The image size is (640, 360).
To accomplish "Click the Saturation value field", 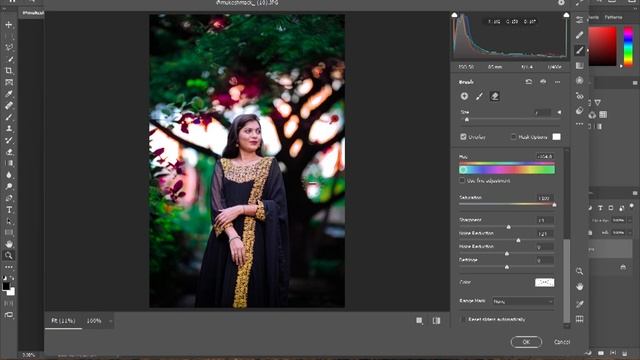I will coord(545,198).
